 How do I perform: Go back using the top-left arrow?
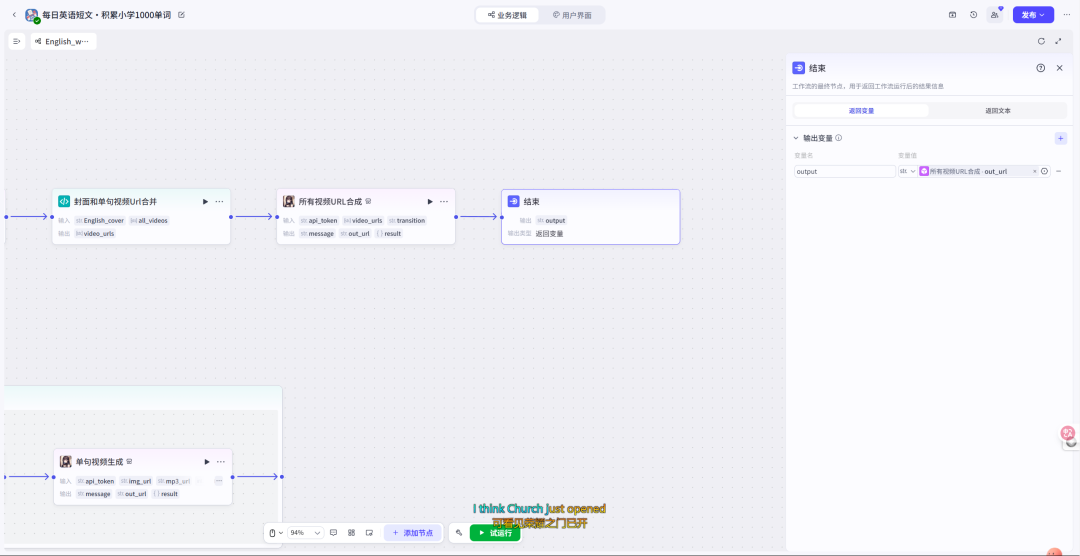(14, 14)
